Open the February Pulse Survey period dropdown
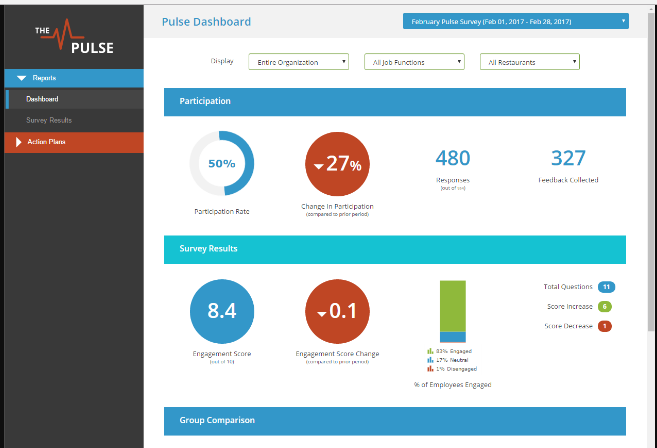Image resolution: width=657 pixels, height=448 pixels. (x=515, y=20)
